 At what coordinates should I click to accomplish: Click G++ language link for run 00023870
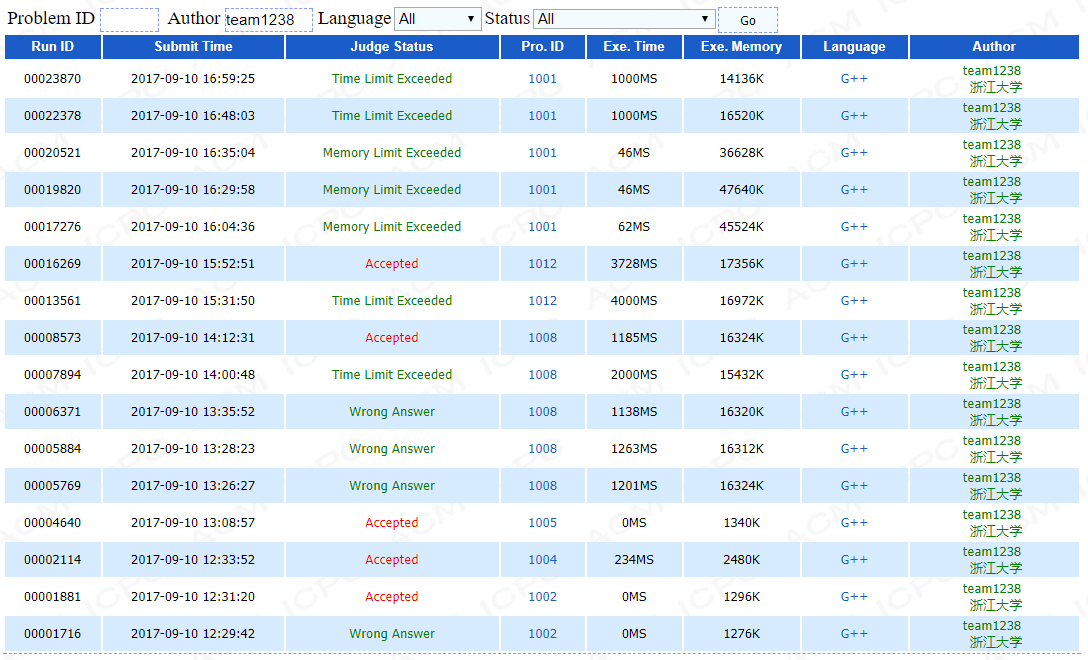854,79
